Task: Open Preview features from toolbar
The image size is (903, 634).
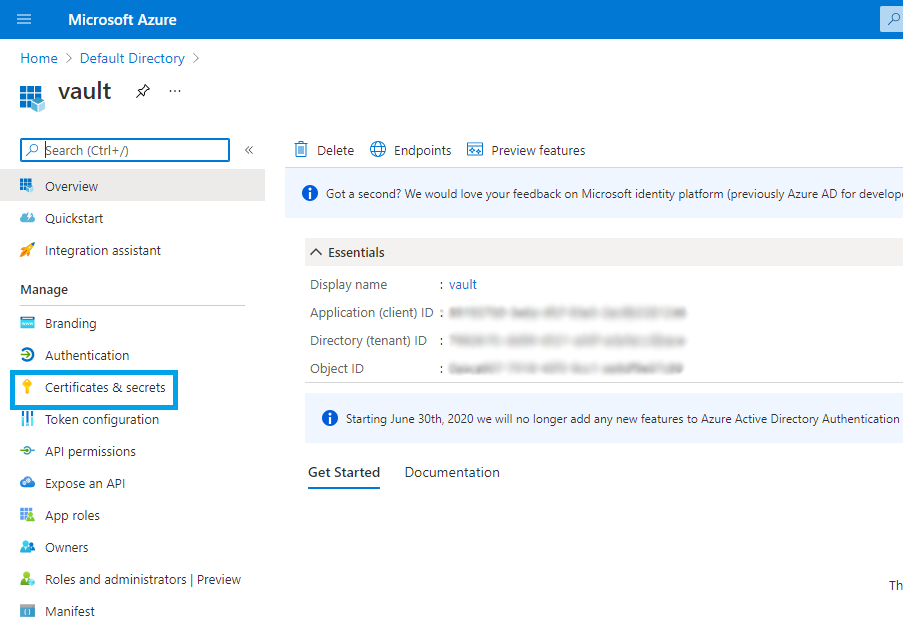Action: click(x=538, y=150)
